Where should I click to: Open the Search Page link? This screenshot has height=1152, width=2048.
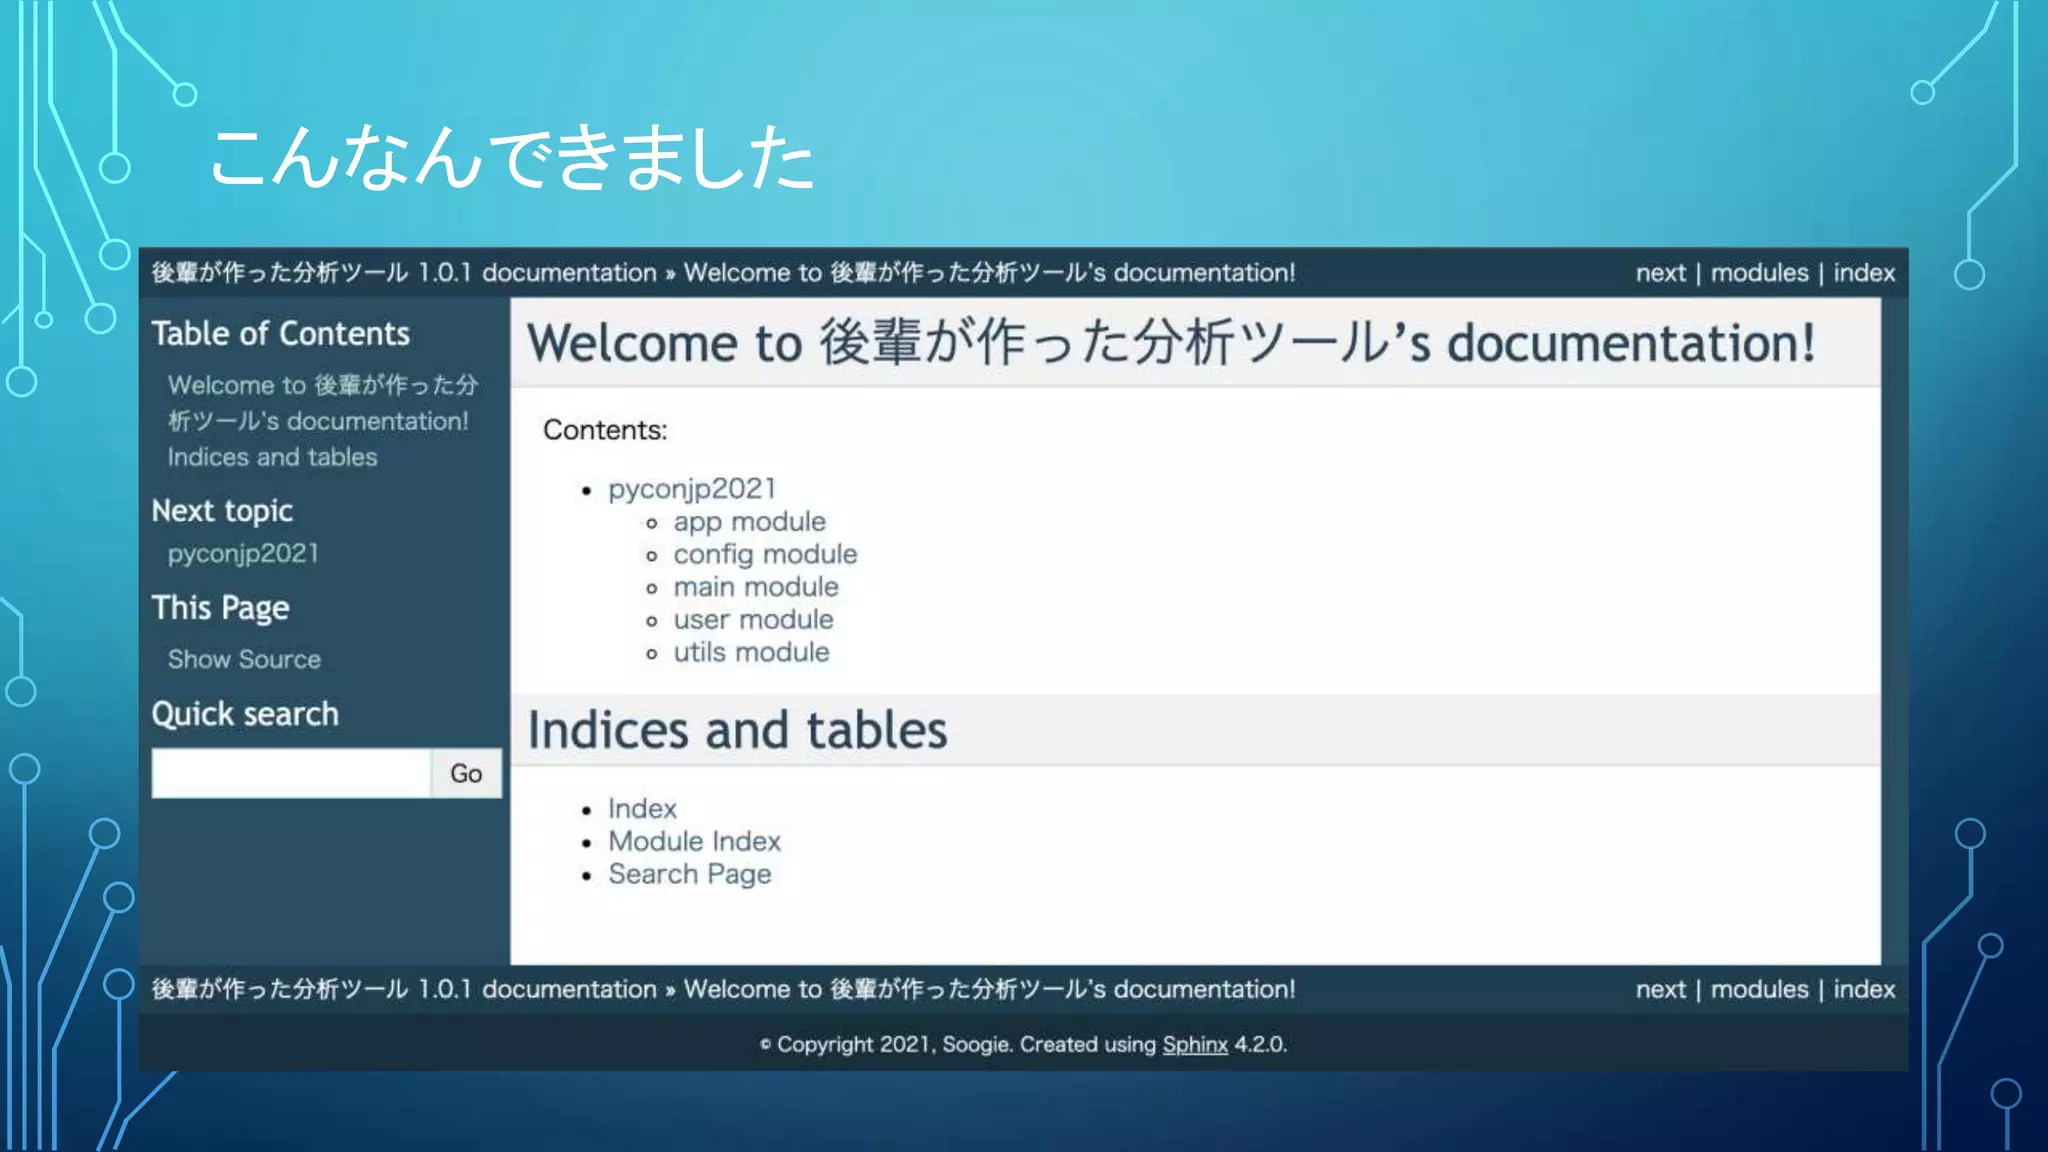pos(689,874)
